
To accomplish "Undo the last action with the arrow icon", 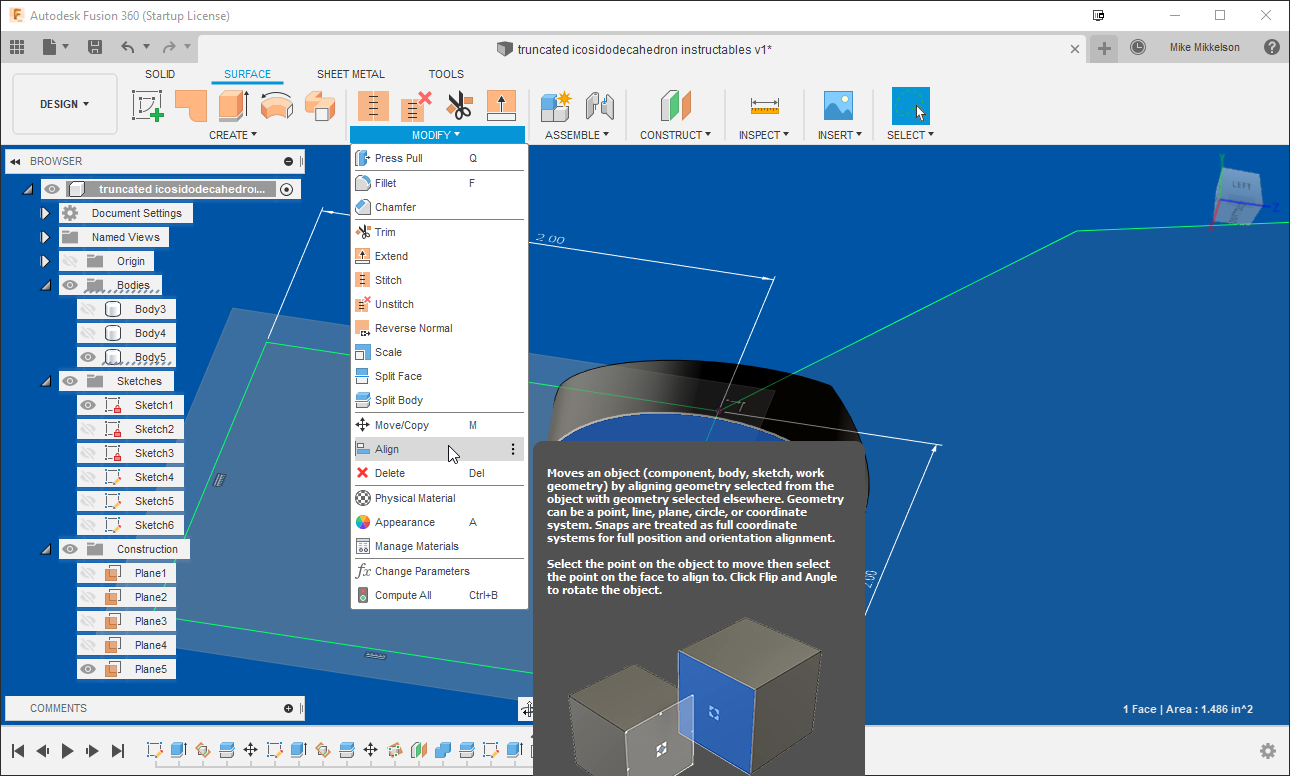I will [x=127, y=47].
